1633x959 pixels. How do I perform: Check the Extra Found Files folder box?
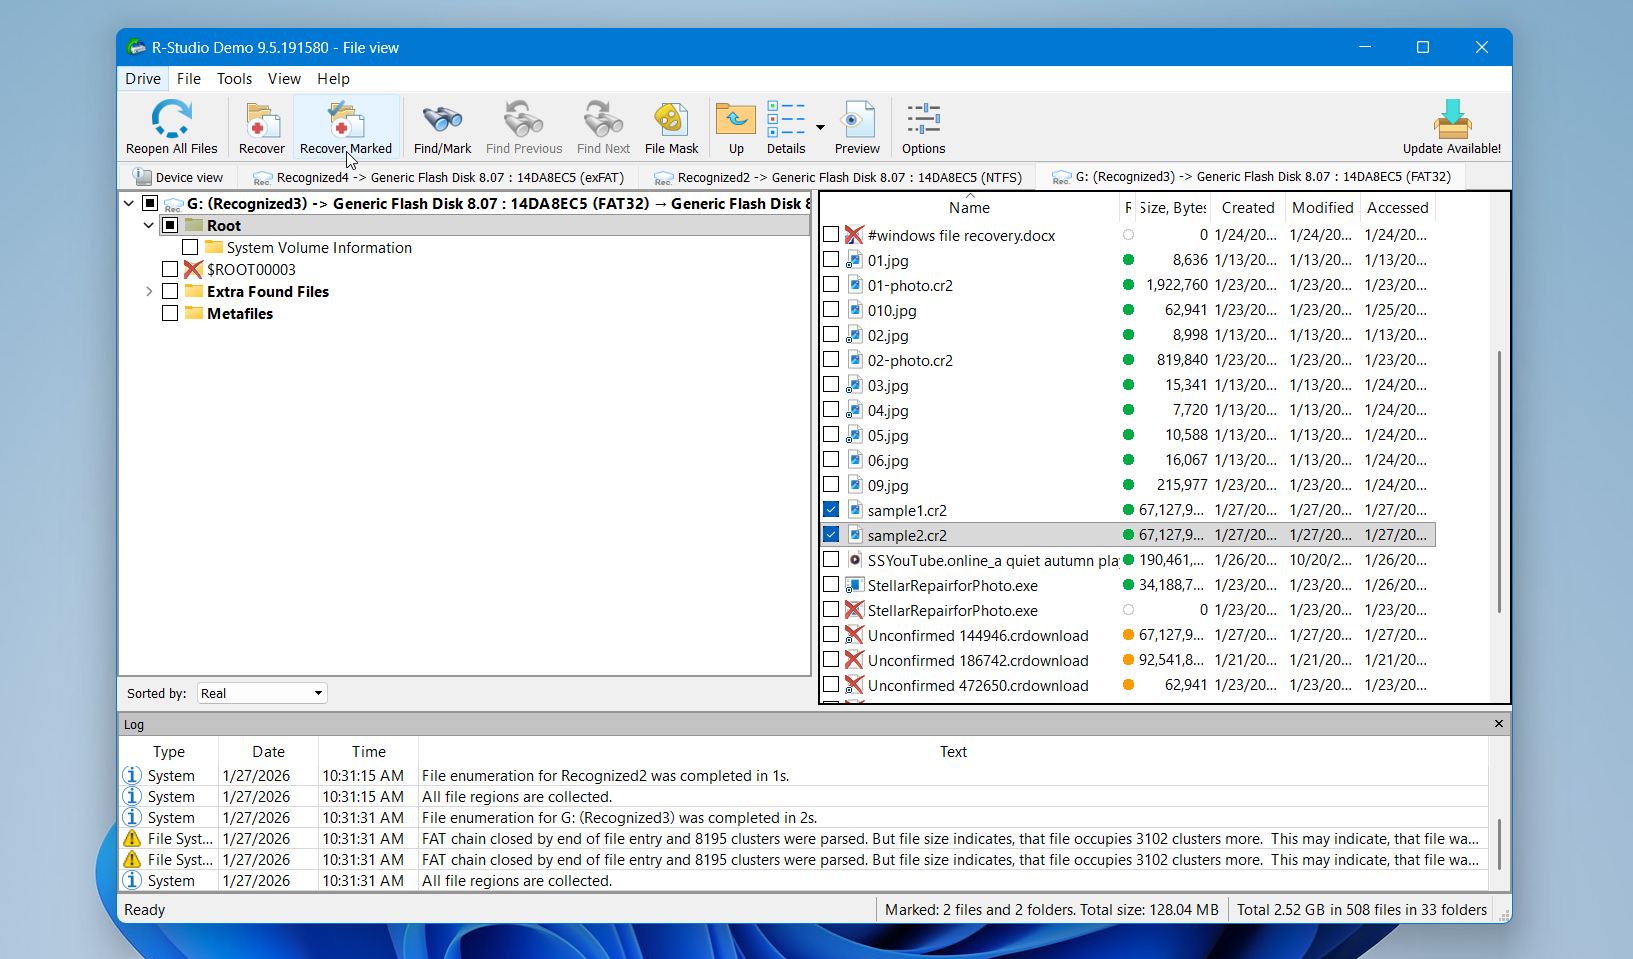pos(170,292)
